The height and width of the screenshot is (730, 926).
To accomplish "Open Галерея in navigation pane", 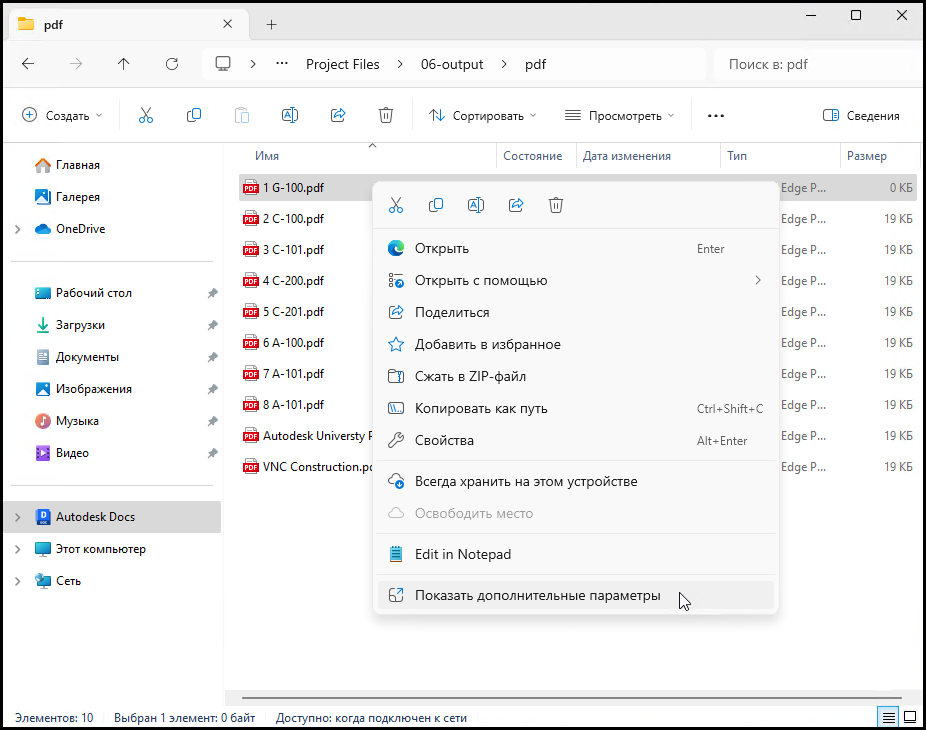I will [77, 197].
